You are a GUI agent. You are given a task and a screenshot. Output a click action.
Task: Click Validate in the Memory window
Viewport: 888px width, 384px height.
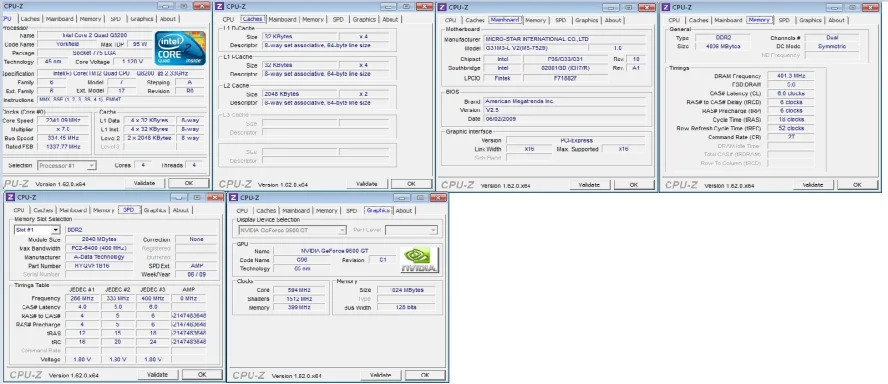[813, 185]
